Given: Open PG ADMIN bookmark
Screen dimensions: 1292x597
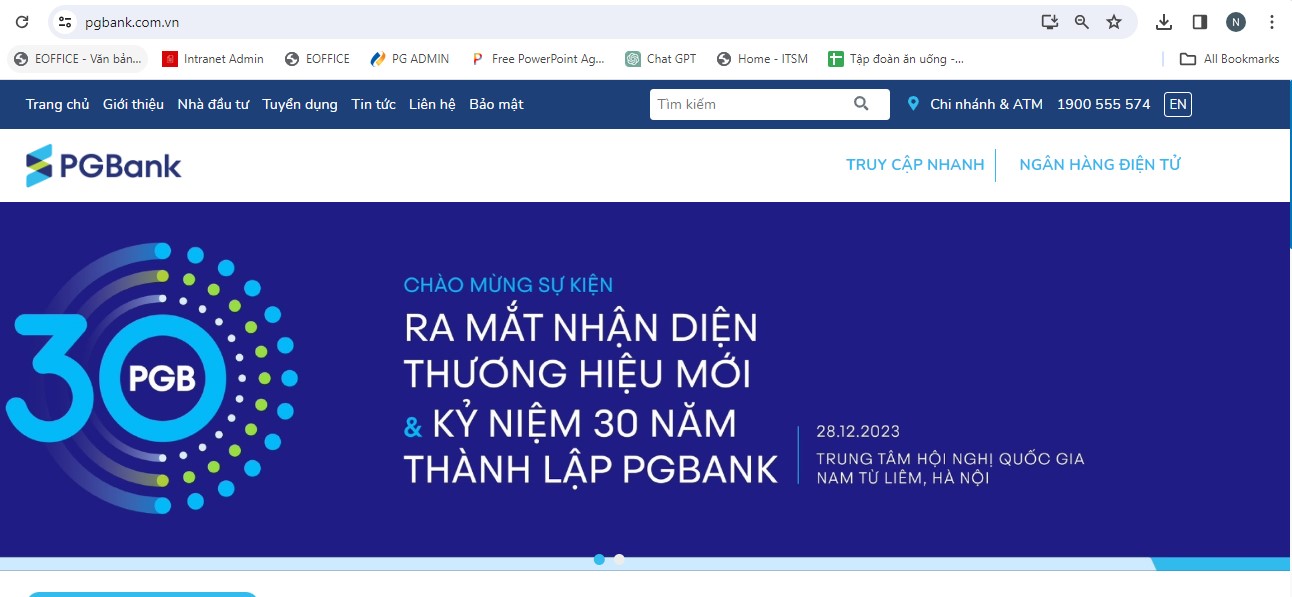Looking at the screenshot, I should click(x=410, y=59).
